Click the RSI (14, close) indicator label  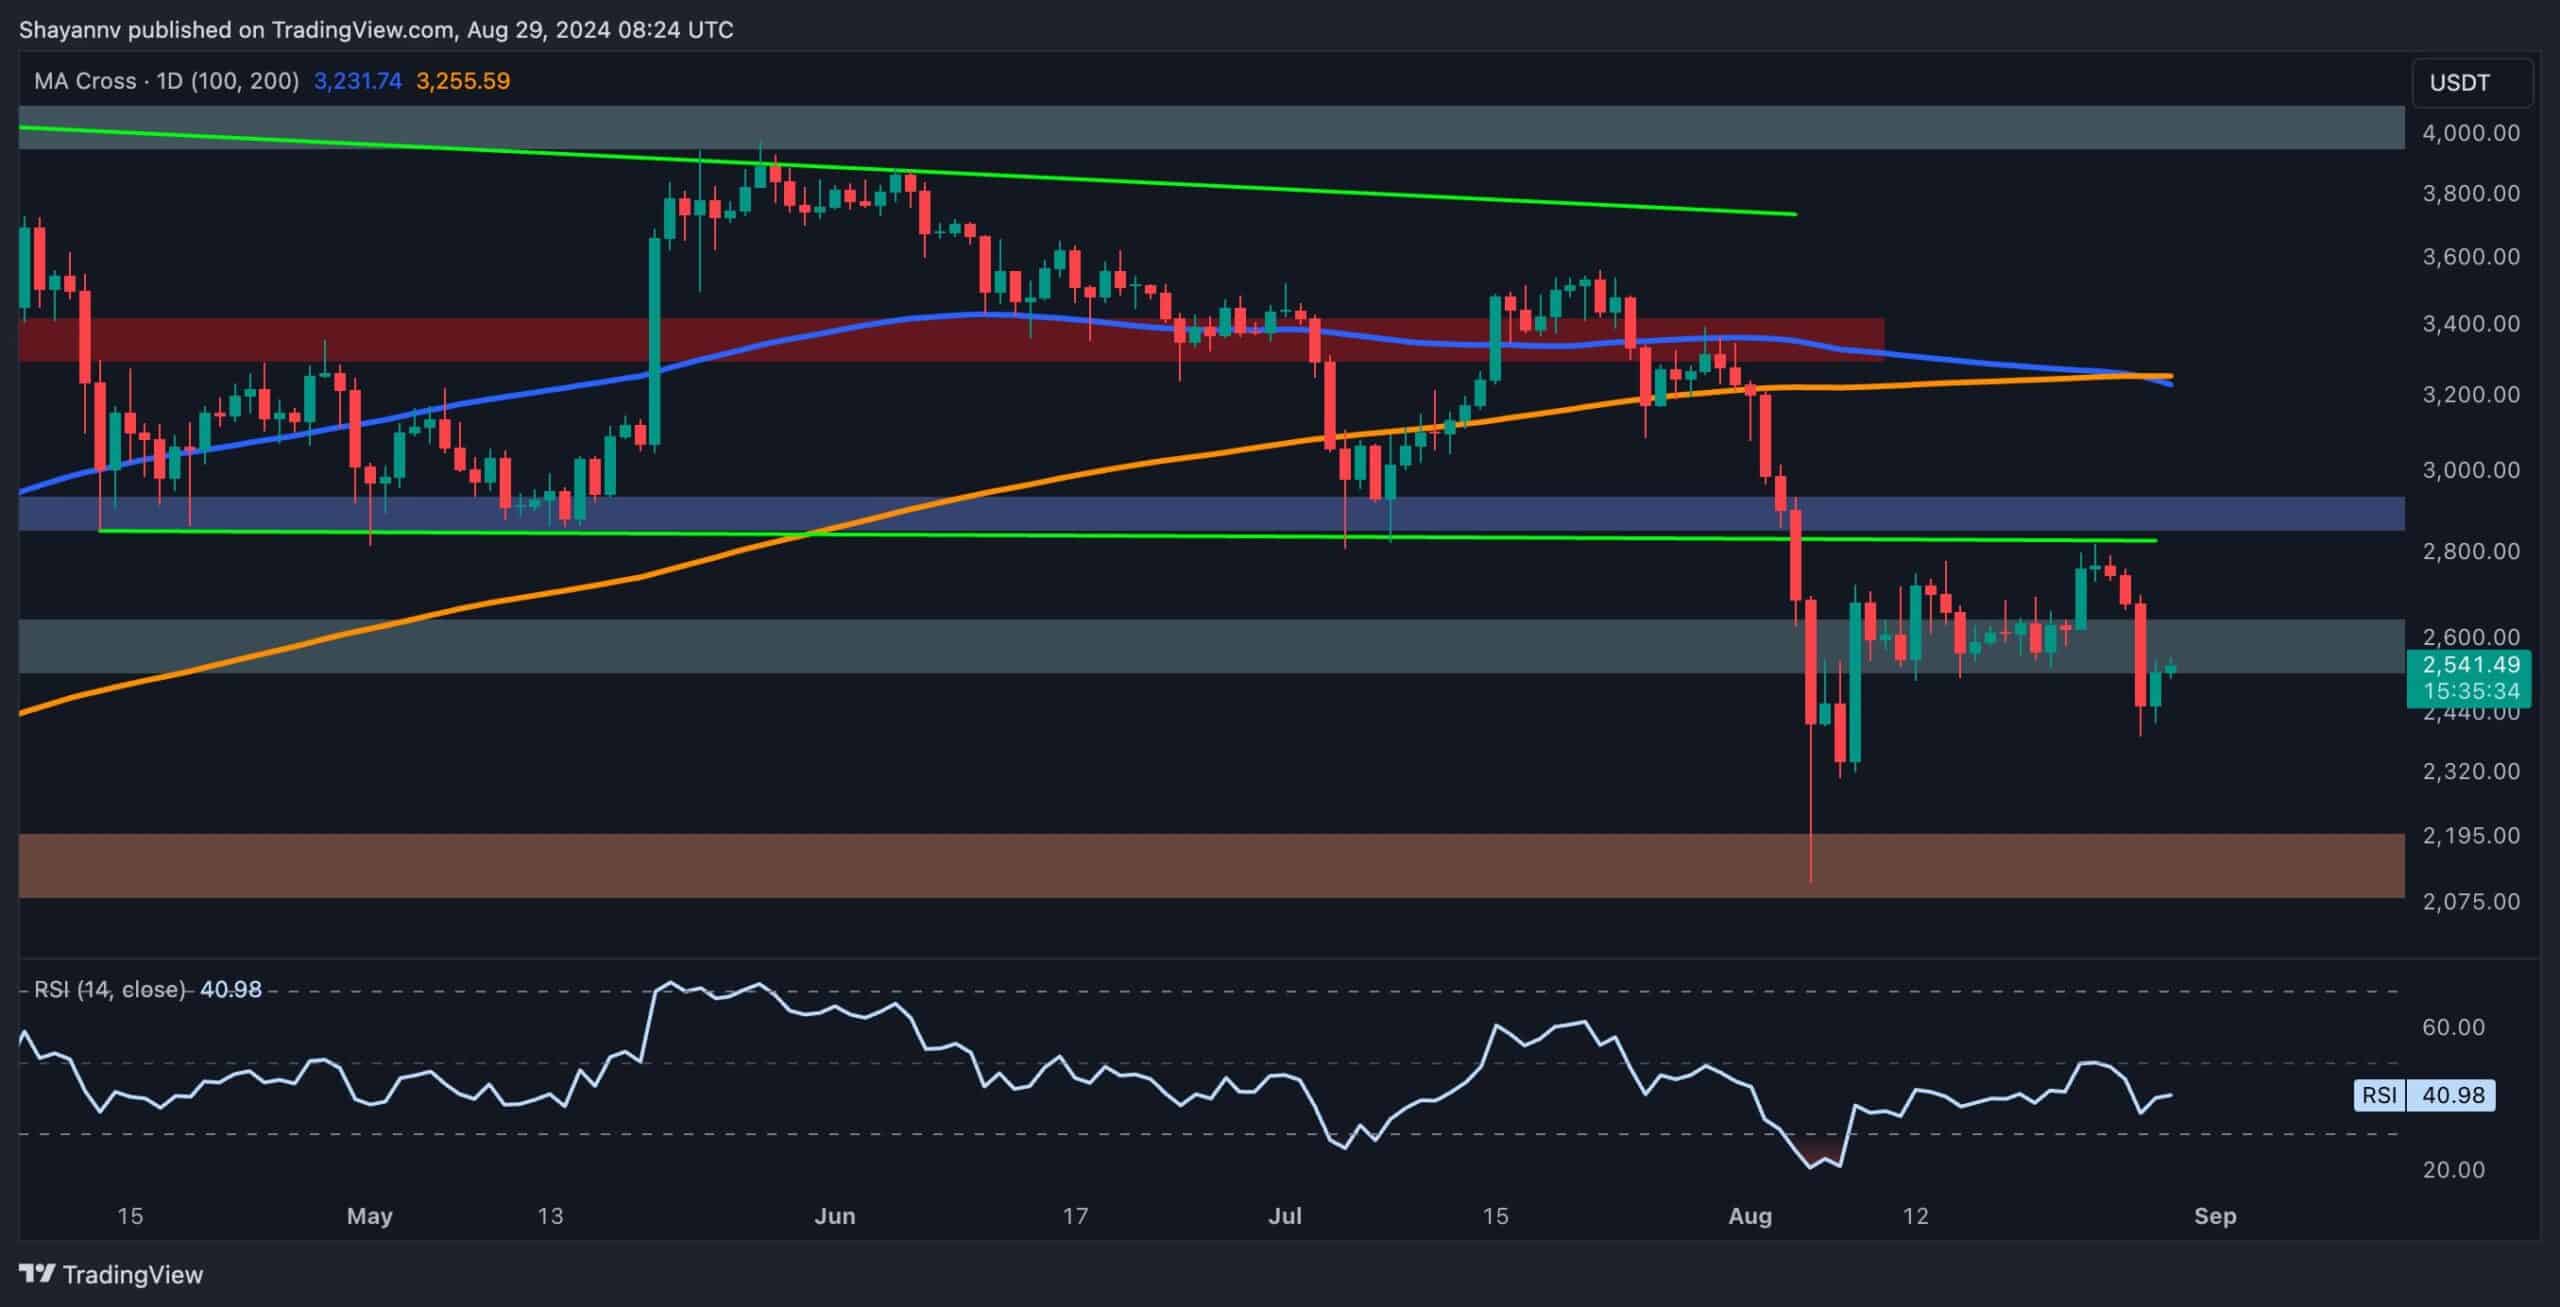(110, 989)
